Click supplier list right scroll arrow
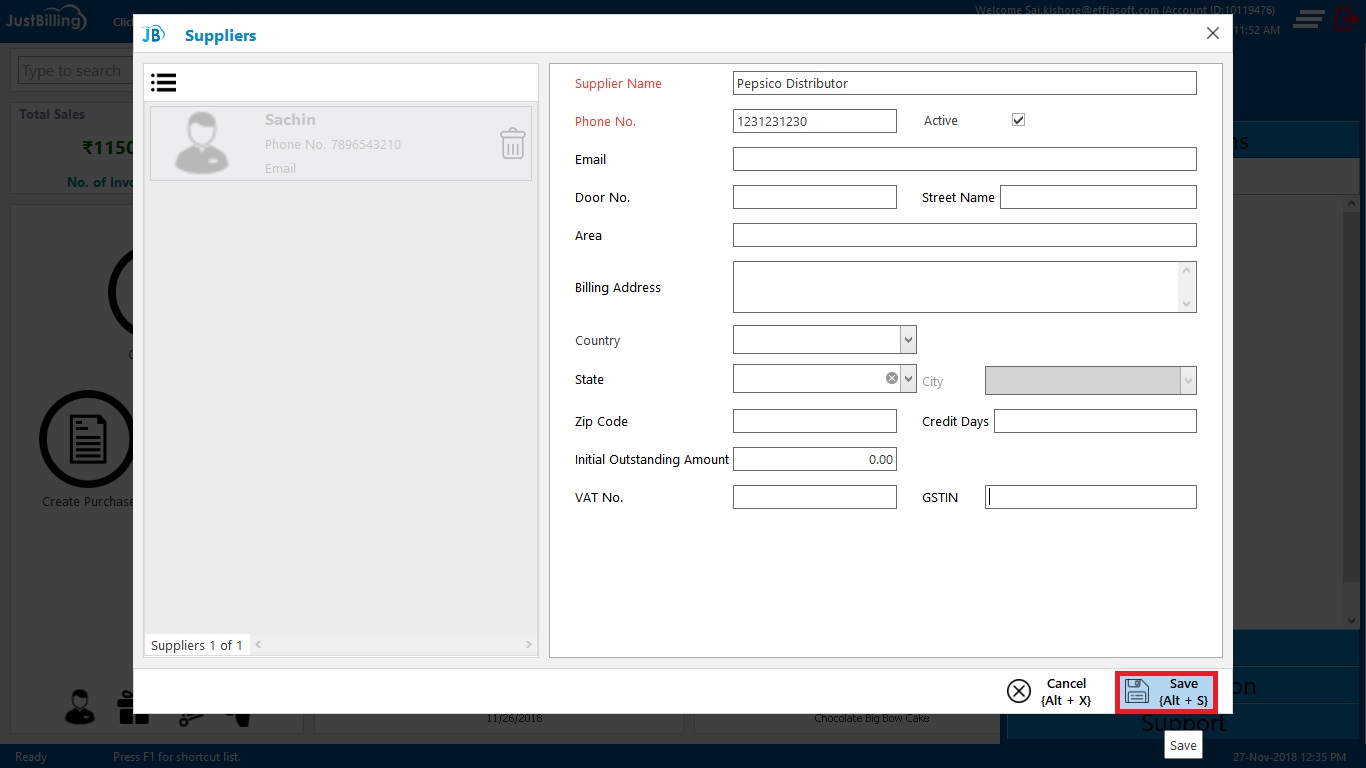Screen dimensions: 1366x768 point(530,645)
